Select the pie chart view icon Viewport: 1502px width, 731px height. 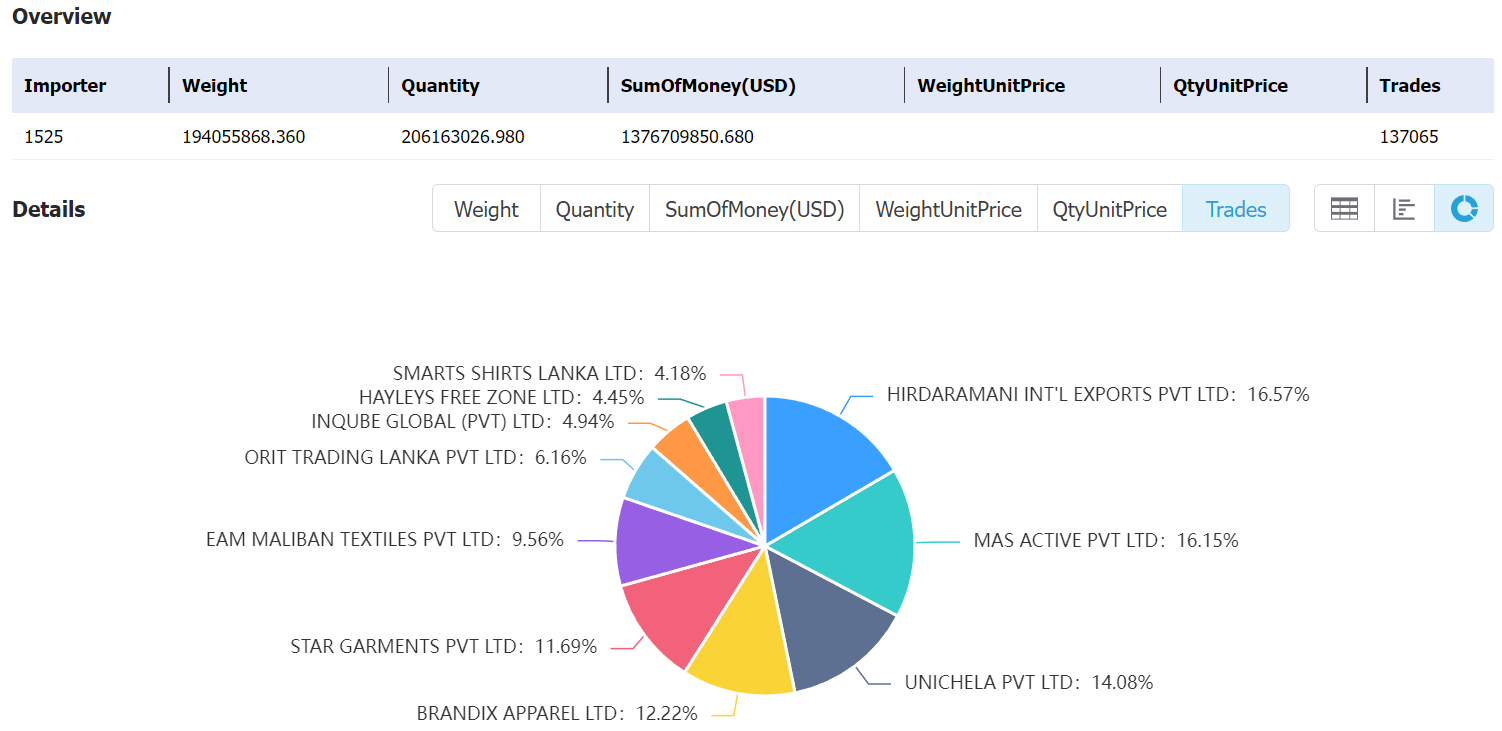(x=1464, y=209)
